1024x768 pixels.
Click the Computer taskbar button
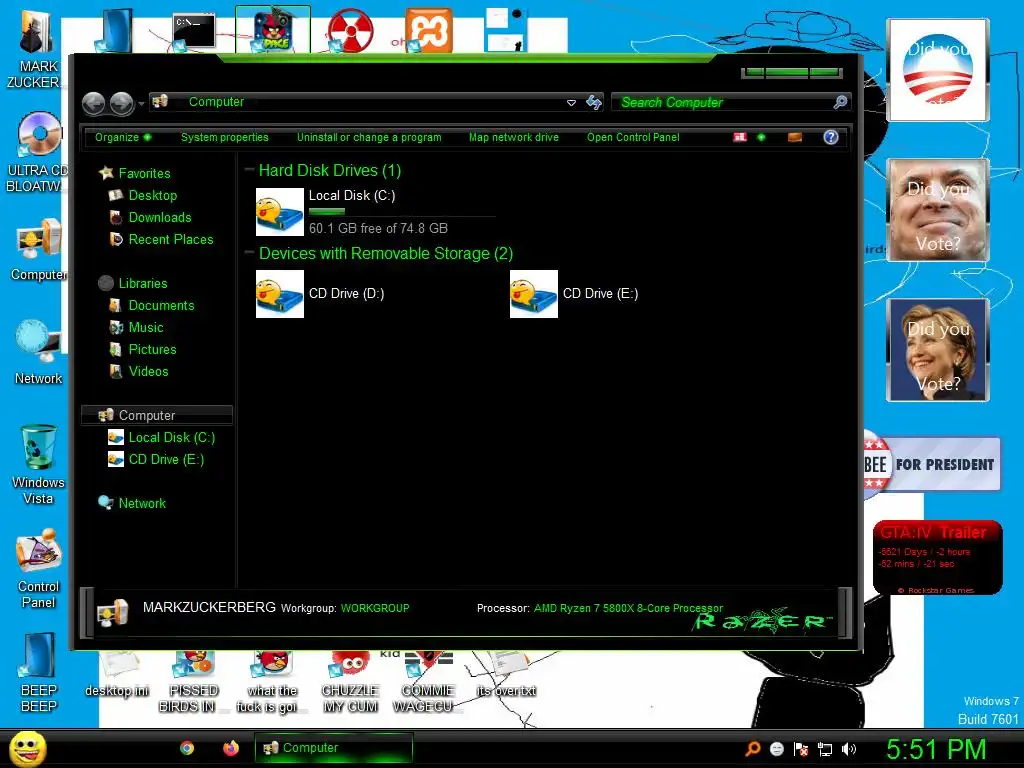coord(334,748)
